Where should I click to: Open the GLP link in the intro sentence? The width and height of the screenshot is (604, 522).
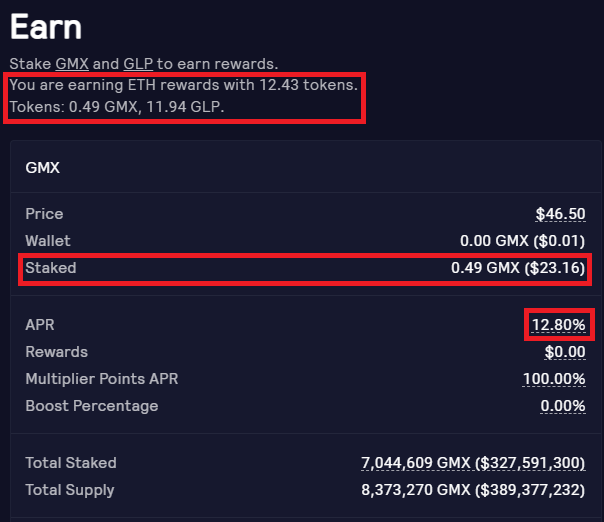[138, 64]
